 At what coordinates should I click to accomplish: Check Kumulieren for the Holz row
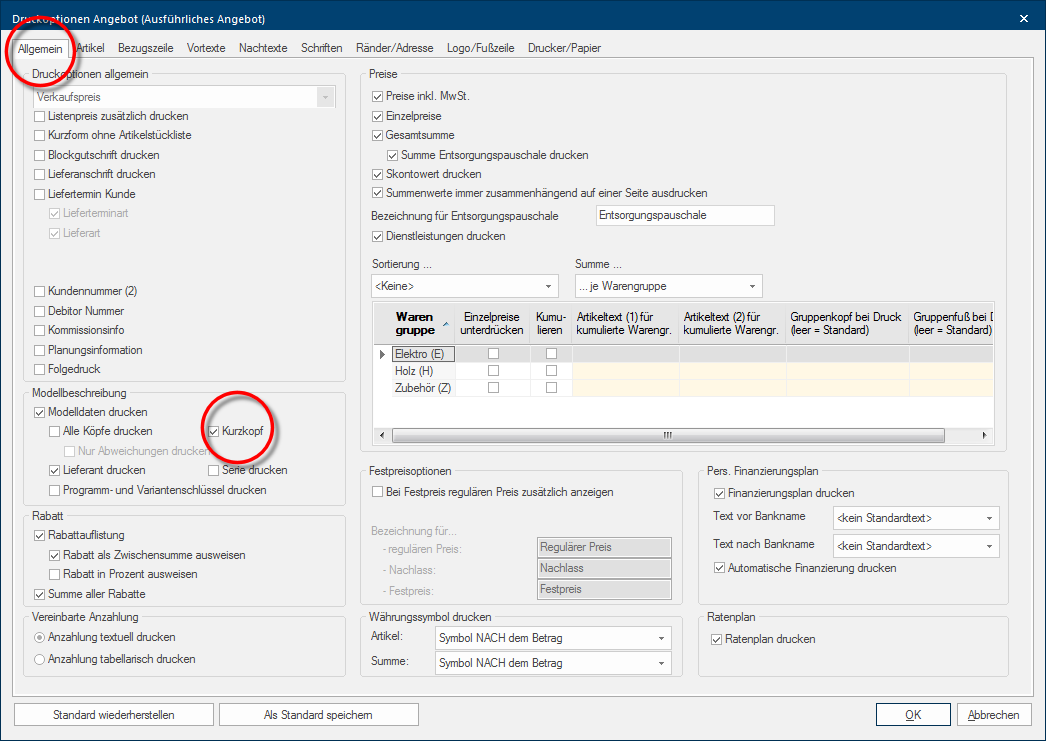click(551, 371)
